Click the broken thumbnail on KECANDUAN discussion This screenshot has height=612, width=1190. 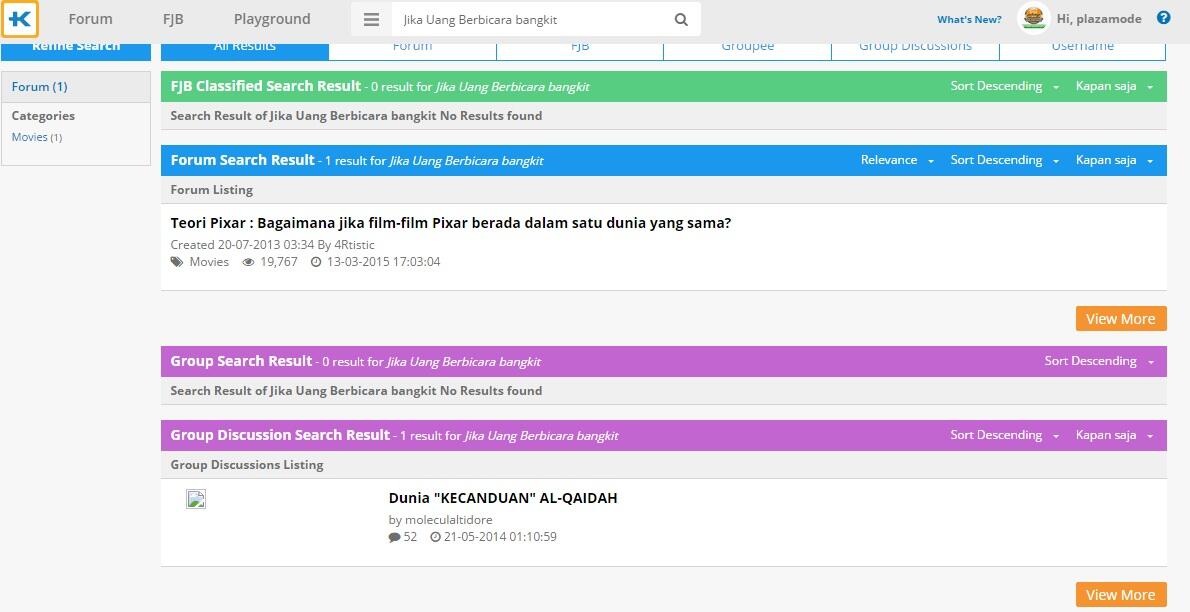point(195,499)
